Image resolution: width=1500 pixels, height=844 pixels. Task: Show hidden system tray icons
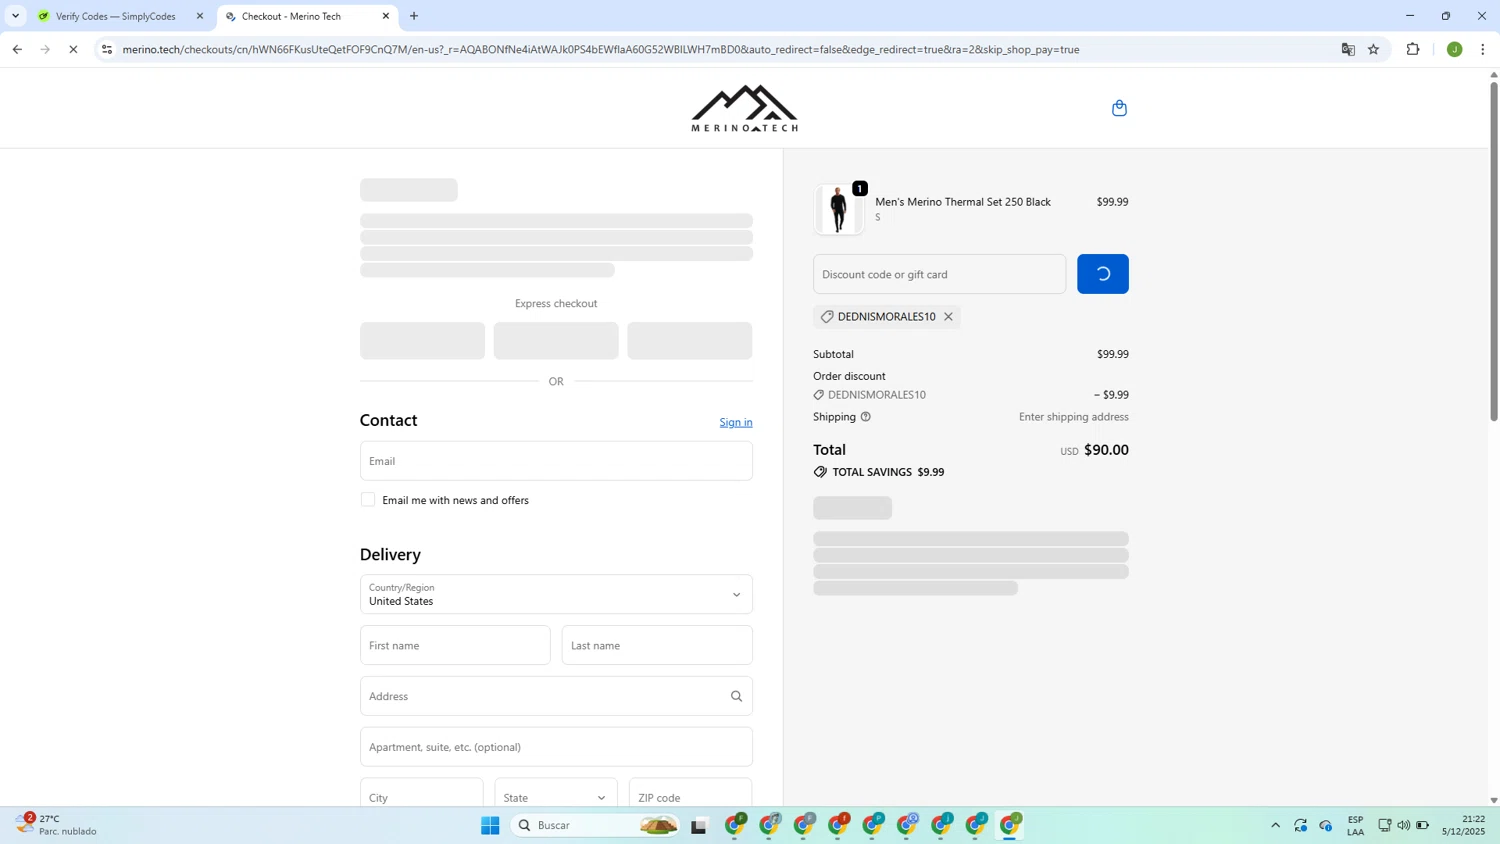coord(1275,825)
